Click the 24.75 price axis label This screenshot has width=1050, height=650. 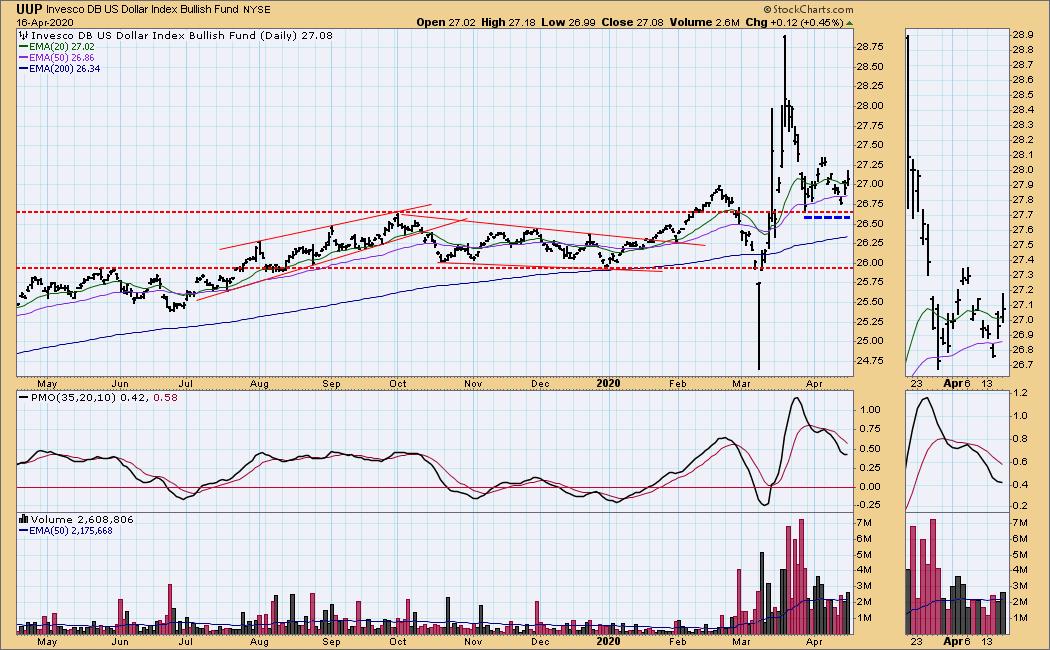coord(869,361)
